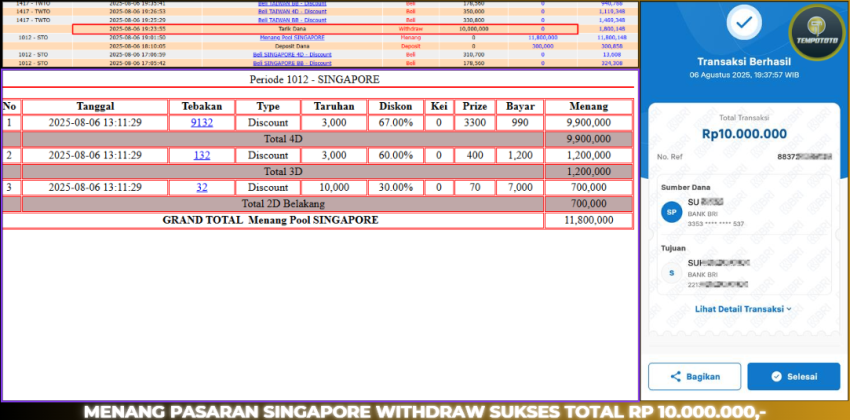Click the Withdraw label in highlighted row

[410, 29]
